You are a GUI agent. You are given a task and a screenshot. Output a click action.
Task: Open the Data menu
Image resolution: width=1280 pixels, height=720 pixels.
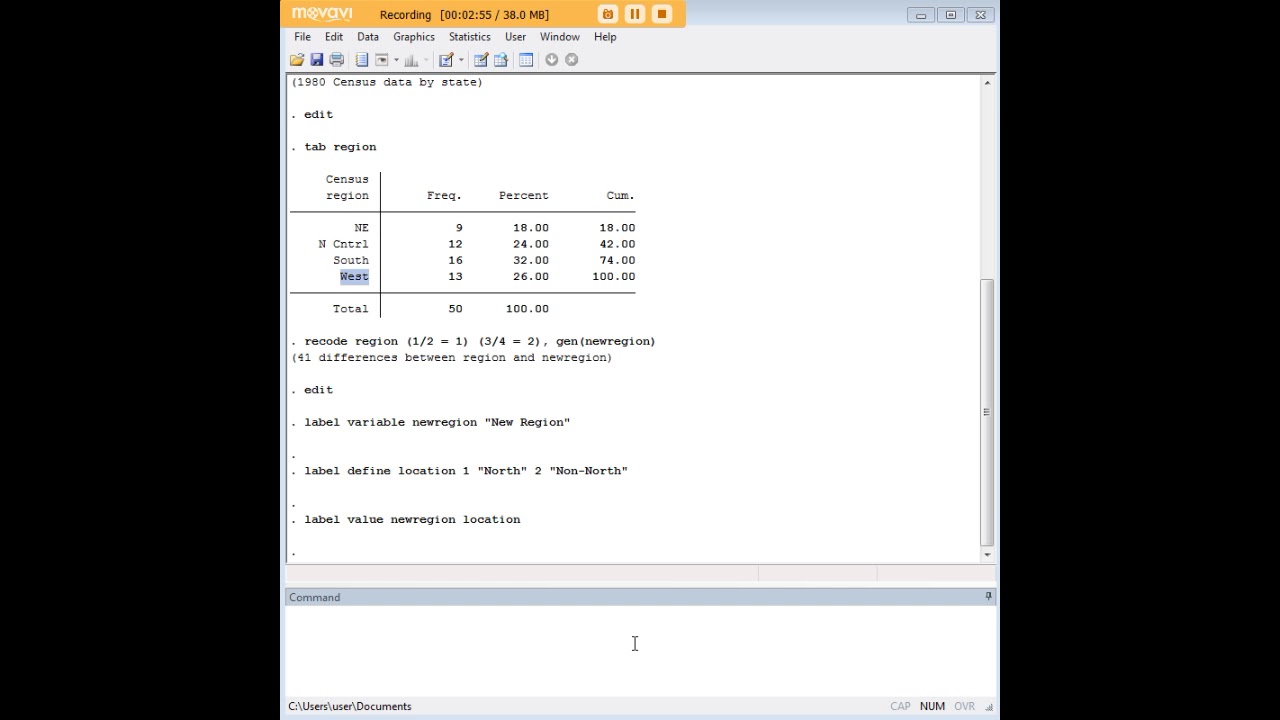click(x=368, y=37)
